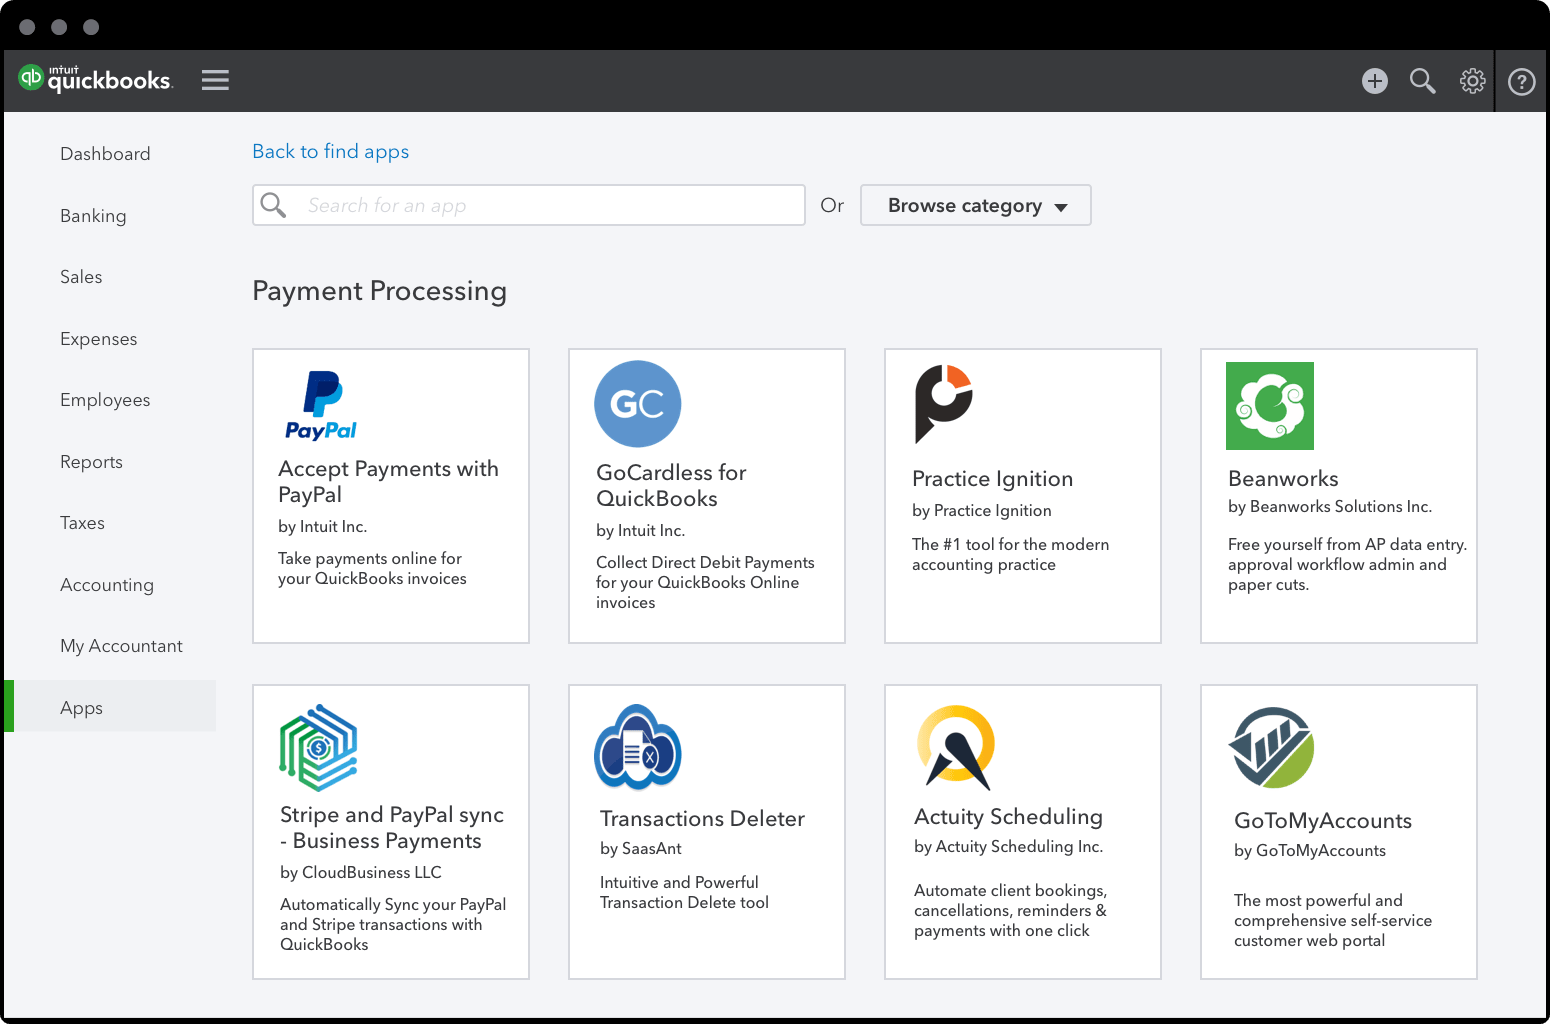Open the Transactions Deleter title
The height and width of the screenshot is (1024, 1550).
(x=702, y=819)
